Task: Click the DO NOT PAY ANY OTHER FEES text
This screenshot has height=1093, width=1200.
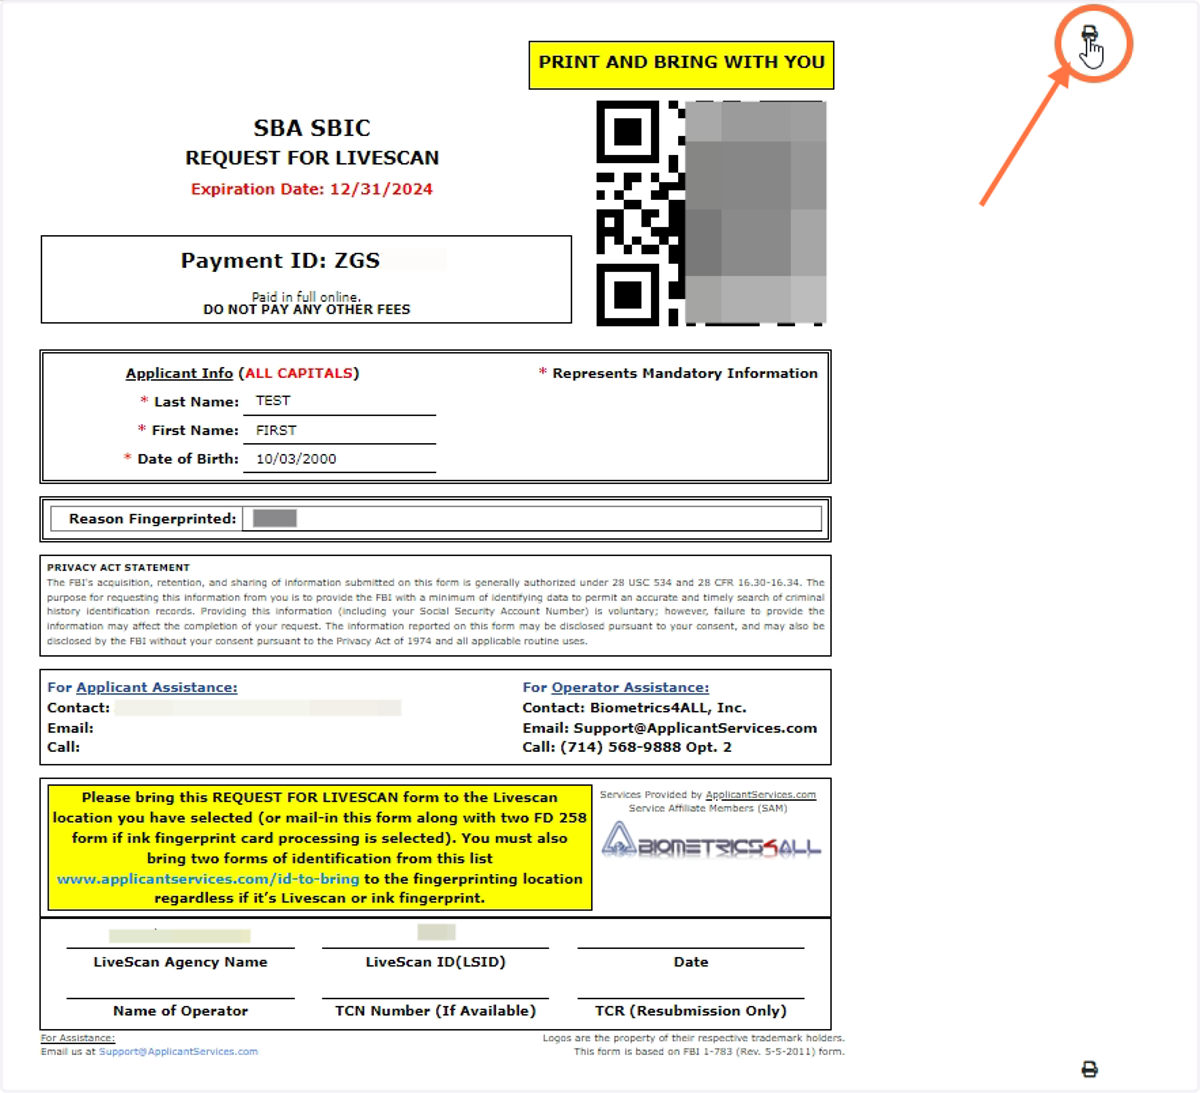Action: pos(307,310)
